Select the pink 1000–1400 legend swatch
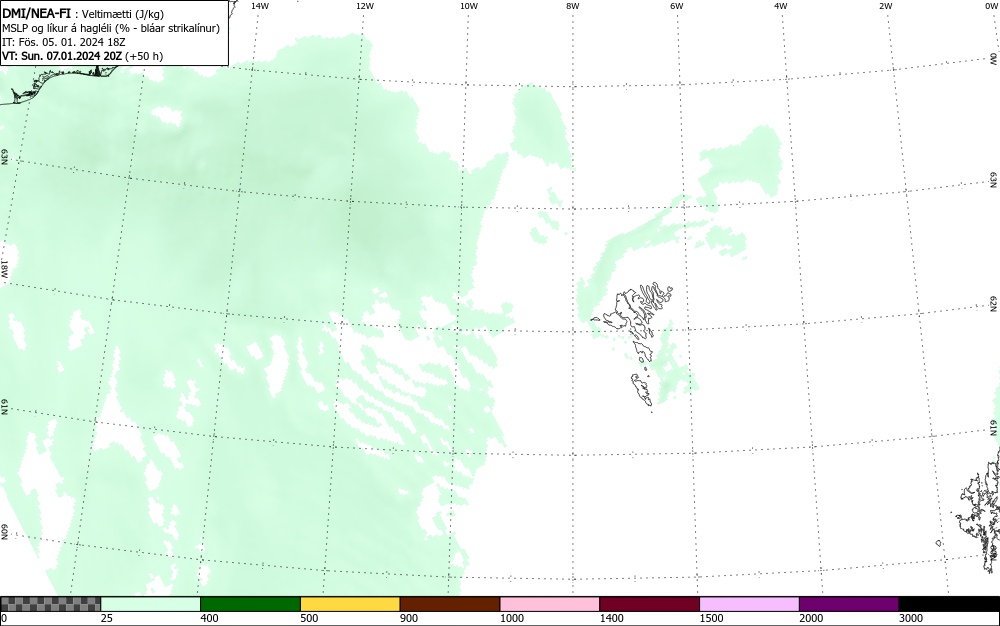Viewport: 1000px width, 626px height. point(550,604)
